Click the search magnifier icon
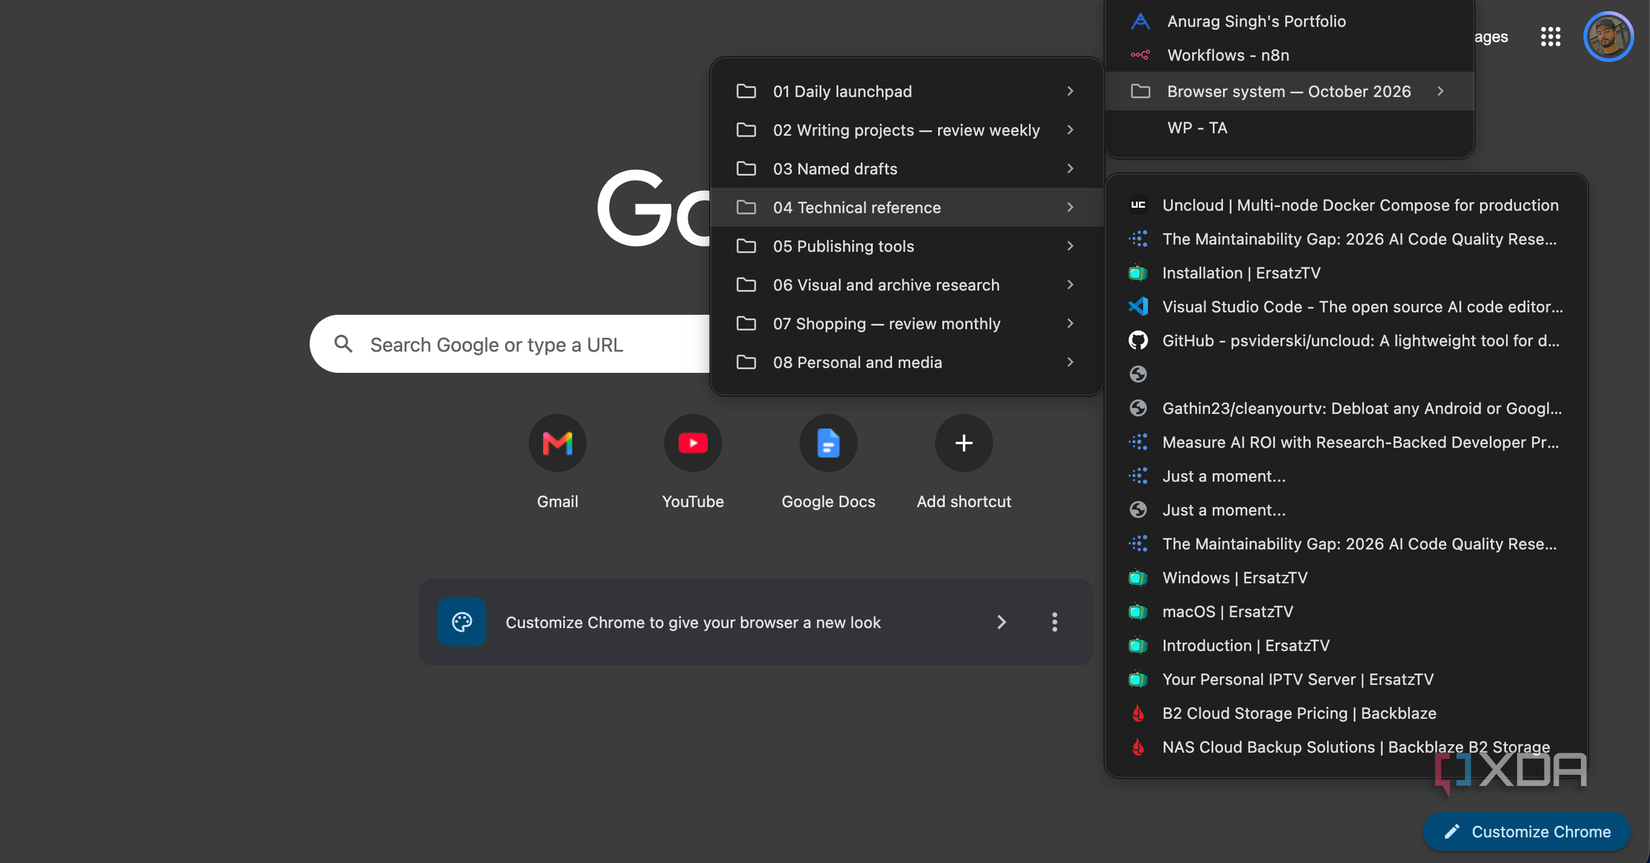The width and height of the screenshot is (1650, 863). 343,344
